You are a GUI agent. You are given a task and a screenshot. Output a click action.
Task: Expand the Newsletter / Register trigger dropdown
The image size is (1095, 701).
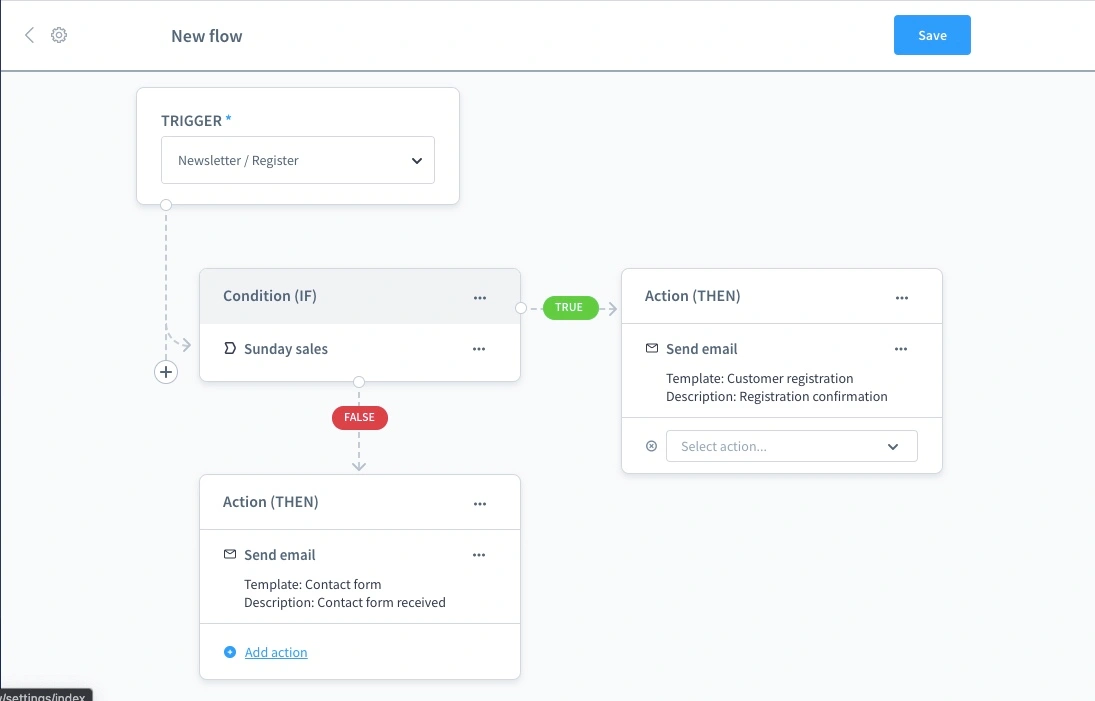click(x=298, y=160)
